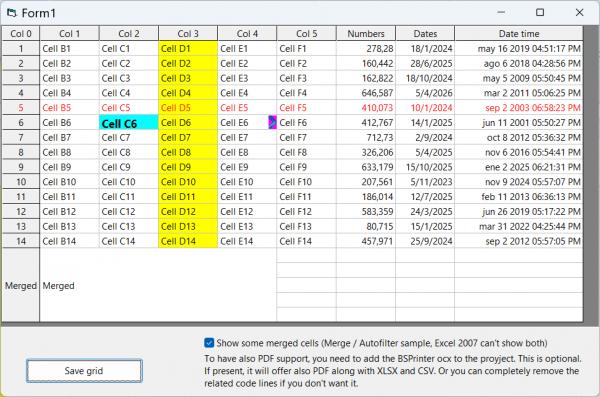Select yellow Cell D14
Viewport: 600px width, 397px height.
pos(188,241)
